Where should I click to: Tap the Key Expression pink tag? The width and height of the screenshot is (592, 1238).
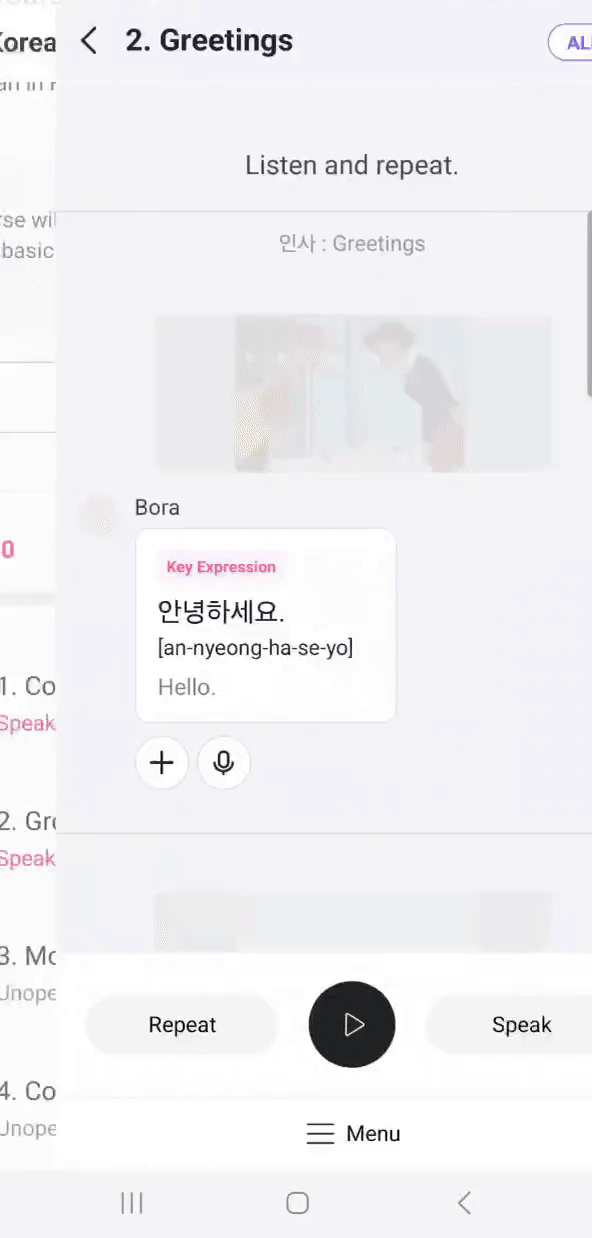click(x=221, y=567)
